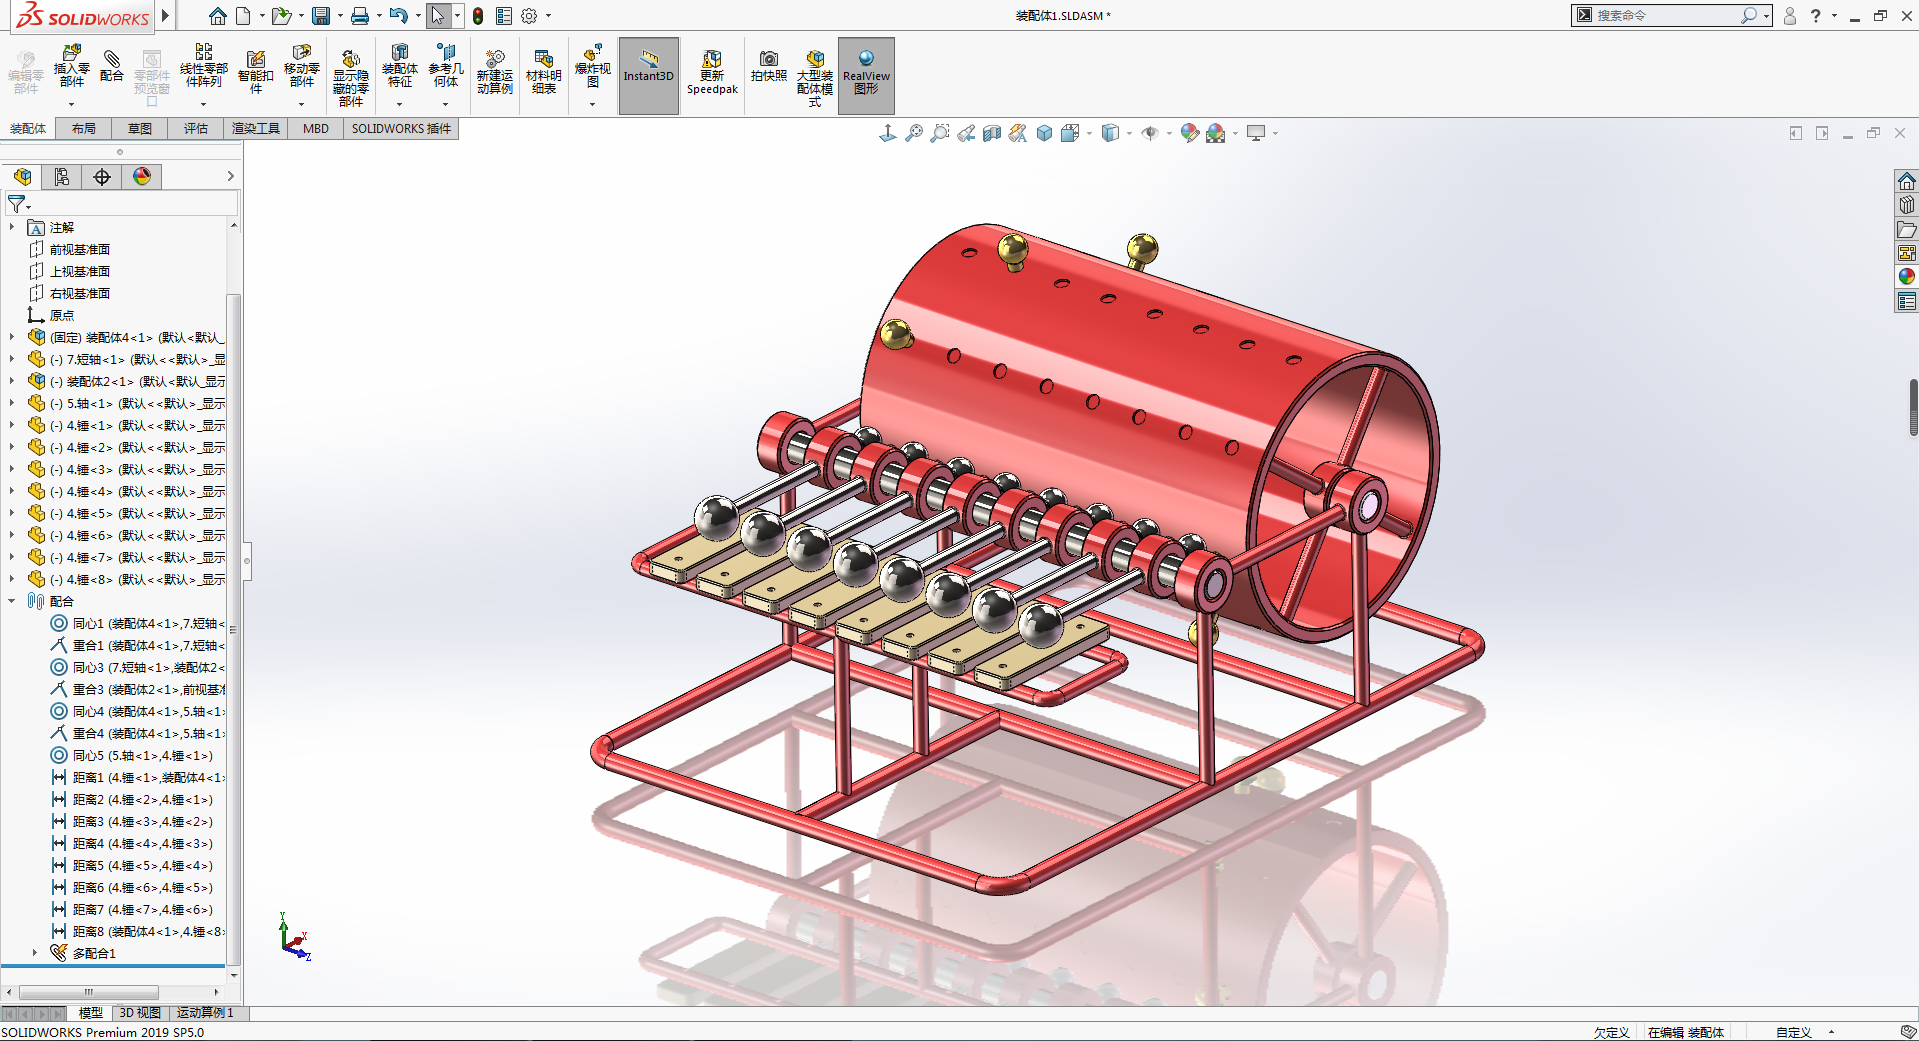The height and width of the screenshot is (1041, 1919).
Task: Click the Edit Appearance color ball icon
Action: click(x=1189, y=133)
